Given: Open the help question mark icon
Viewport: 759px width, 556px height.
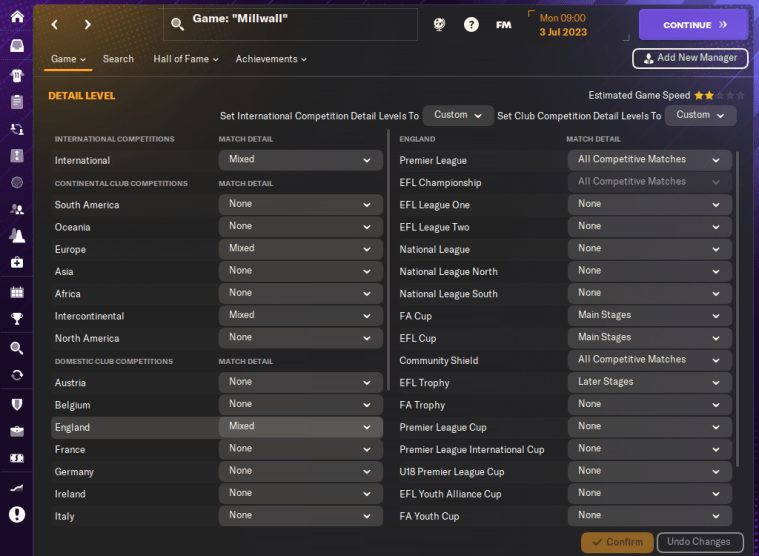Looking at the screenshot, I should (x=471, y=24).
